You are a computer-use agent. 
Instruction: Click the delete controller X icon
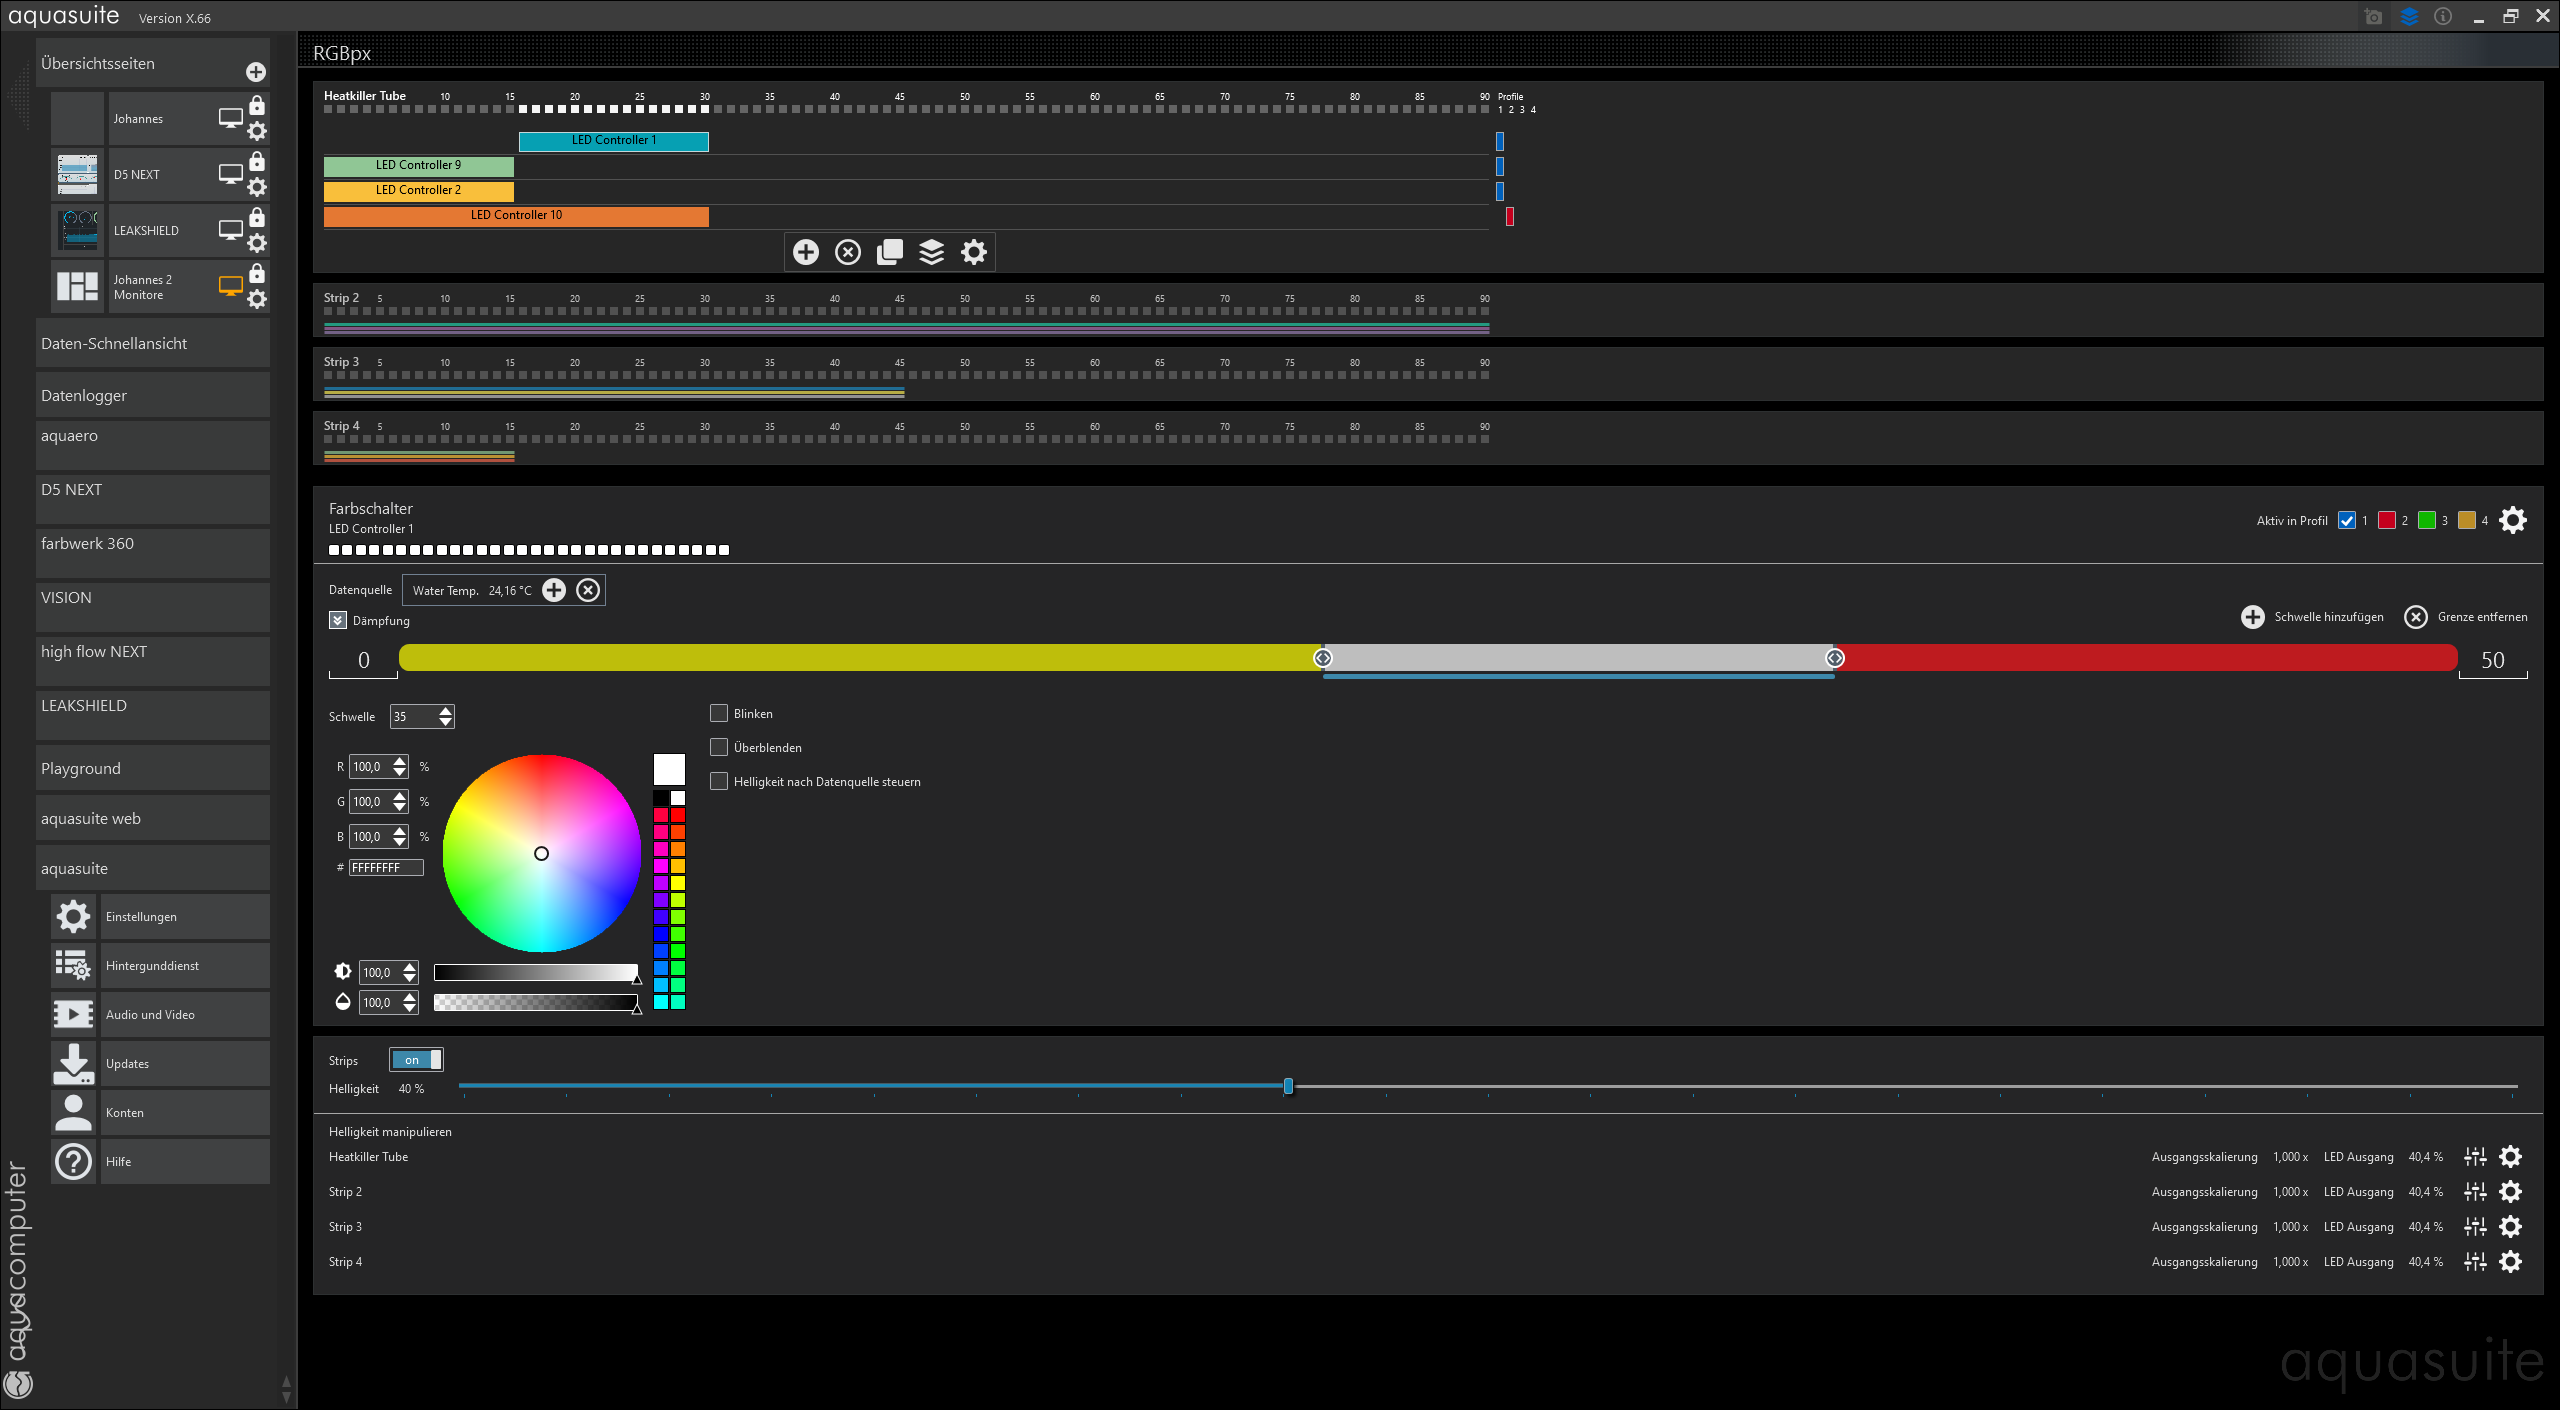848,252
